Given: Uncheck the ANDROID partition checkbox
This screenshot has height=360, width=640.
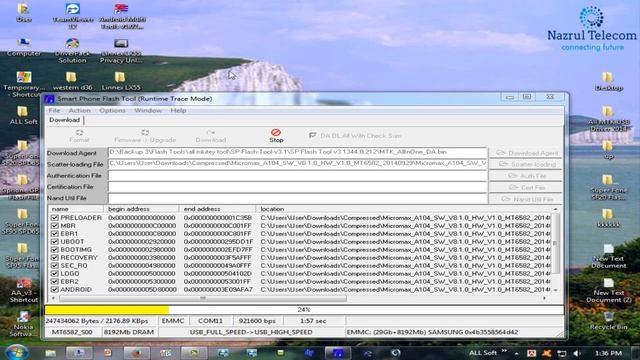Looking at the screenshot, I should tap(55, 289).
